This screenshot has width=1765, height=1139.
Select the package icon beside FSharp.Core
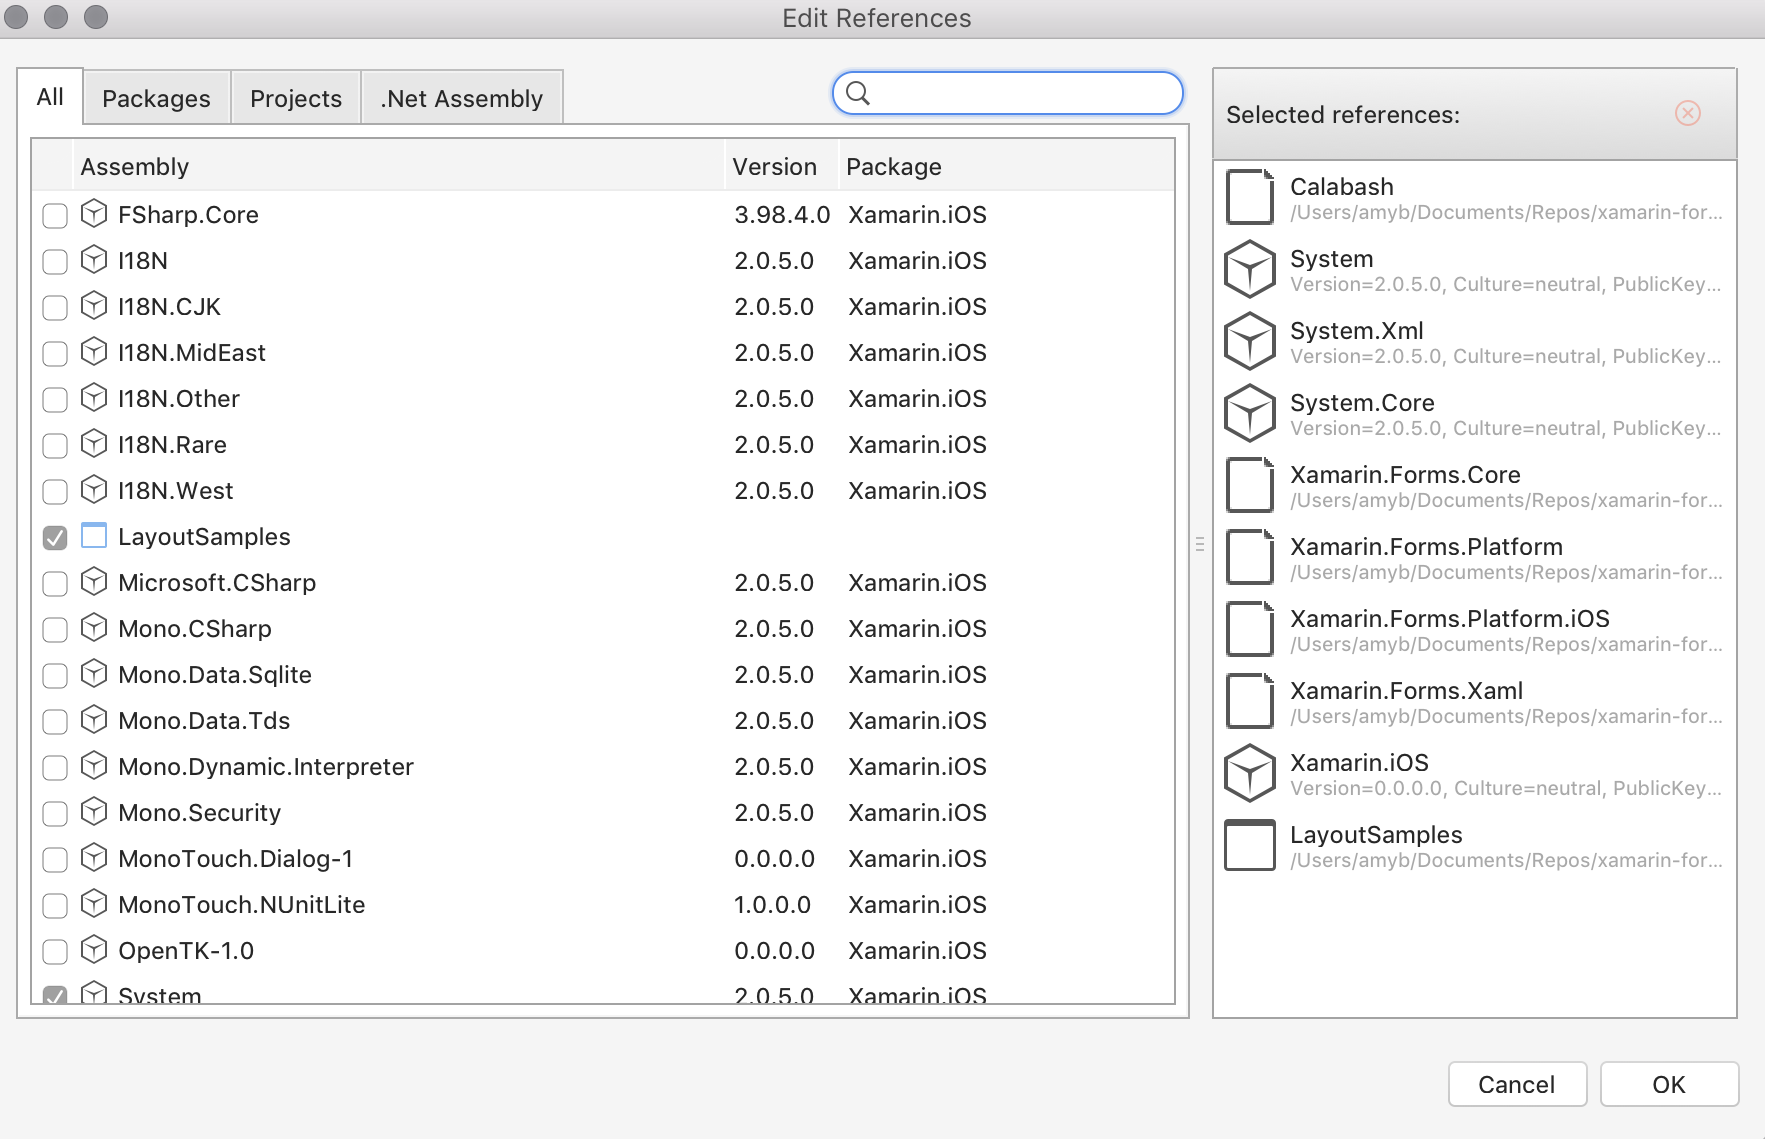tap(93, 214)
